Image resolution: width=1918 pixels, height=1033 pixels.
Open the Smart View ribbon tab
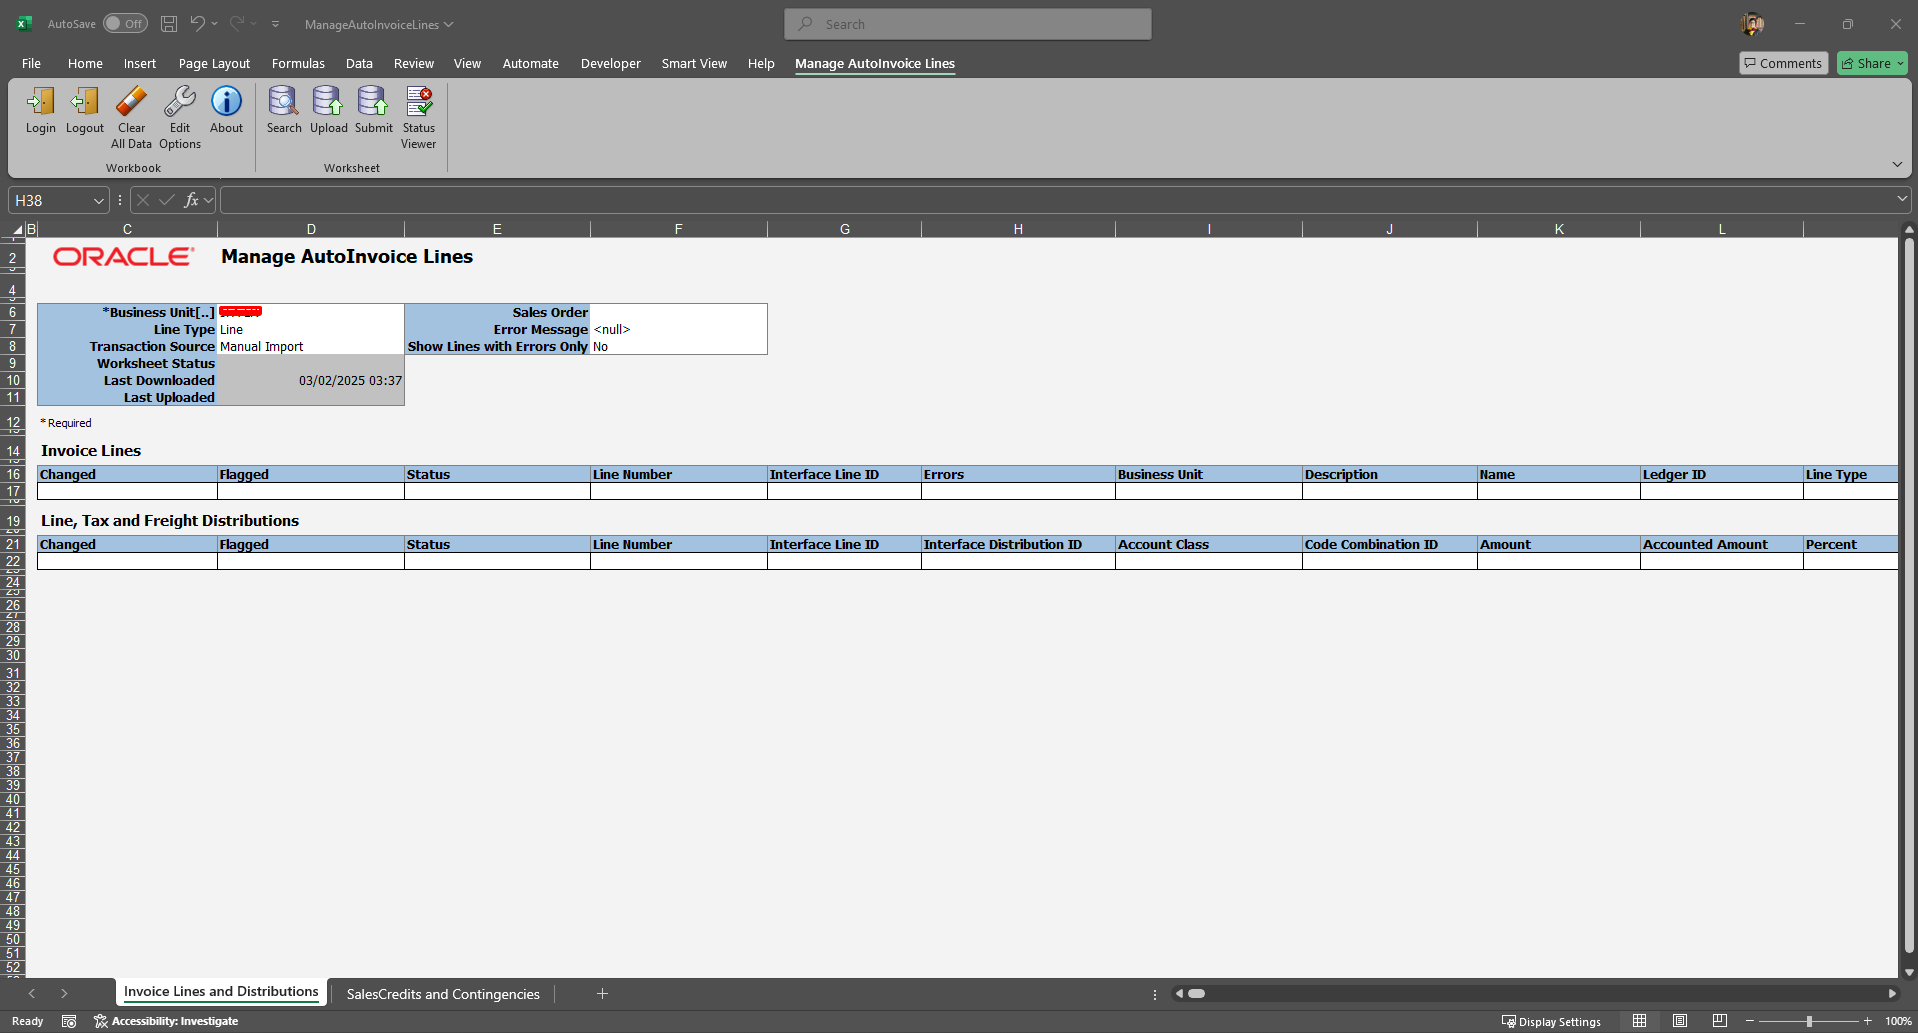[x=694, y=63]
